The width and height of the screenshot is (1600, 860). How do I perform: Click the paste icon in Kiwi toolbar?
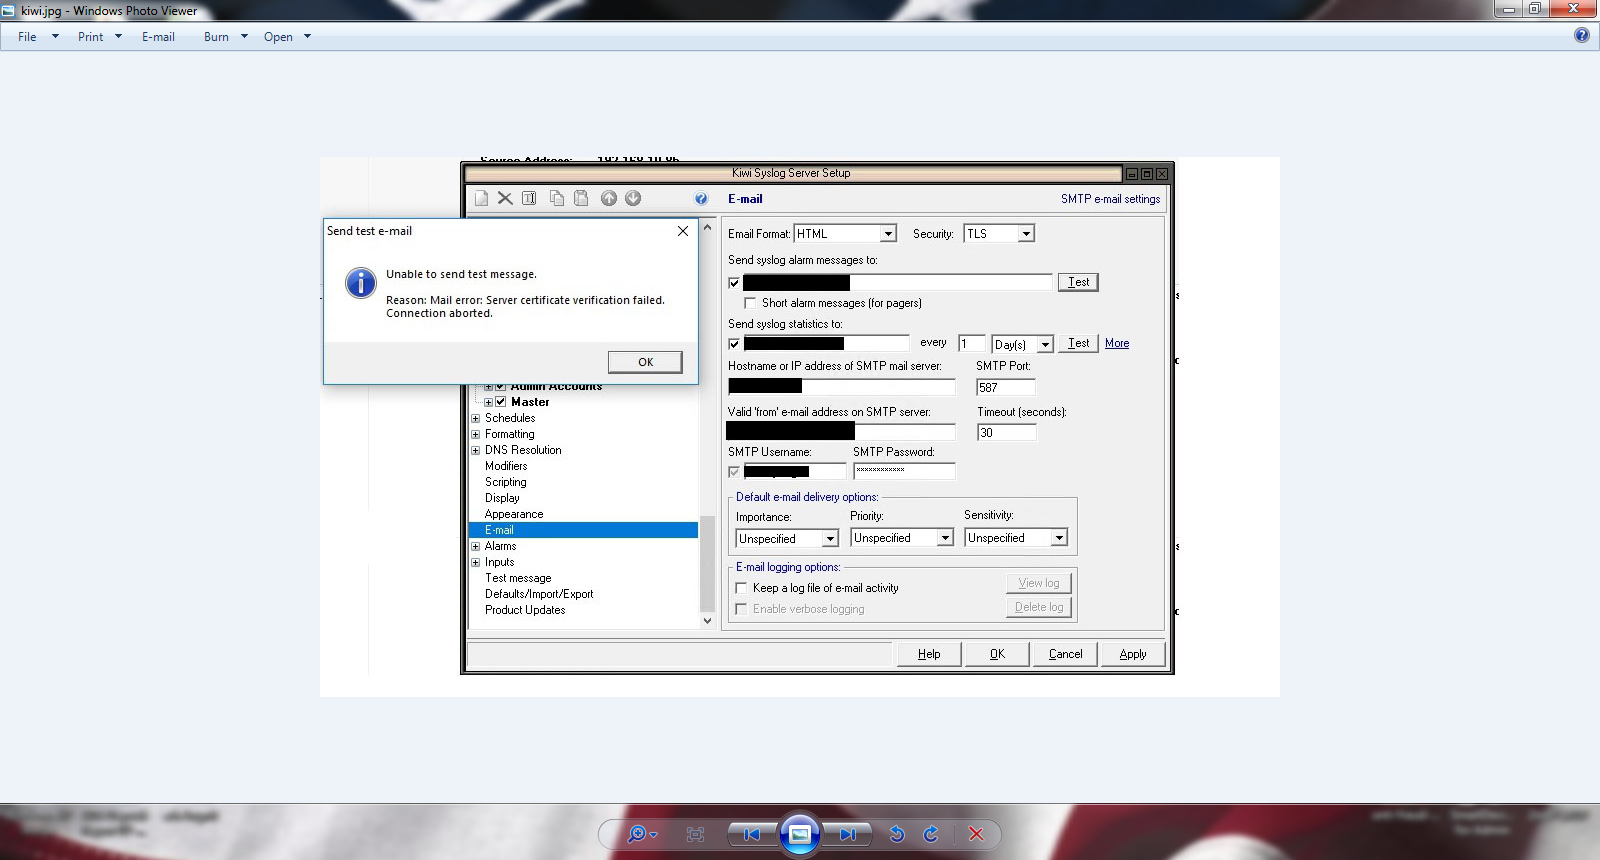click(581, 198)
